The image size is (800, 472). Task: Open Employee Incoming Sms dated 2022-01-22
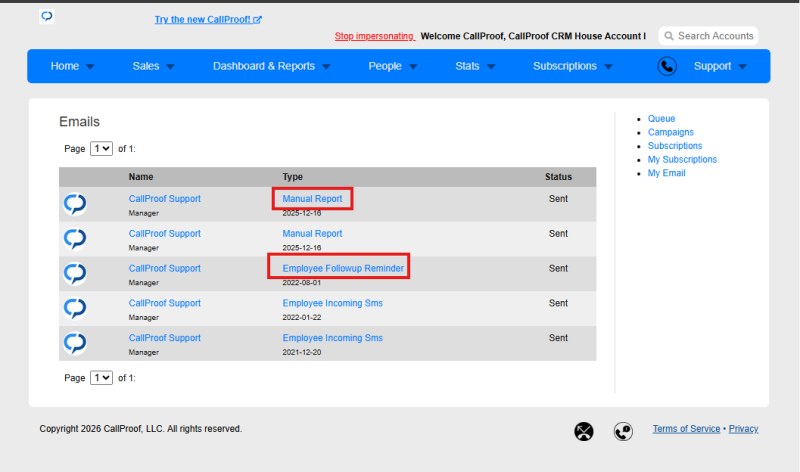tap(333, 303)
